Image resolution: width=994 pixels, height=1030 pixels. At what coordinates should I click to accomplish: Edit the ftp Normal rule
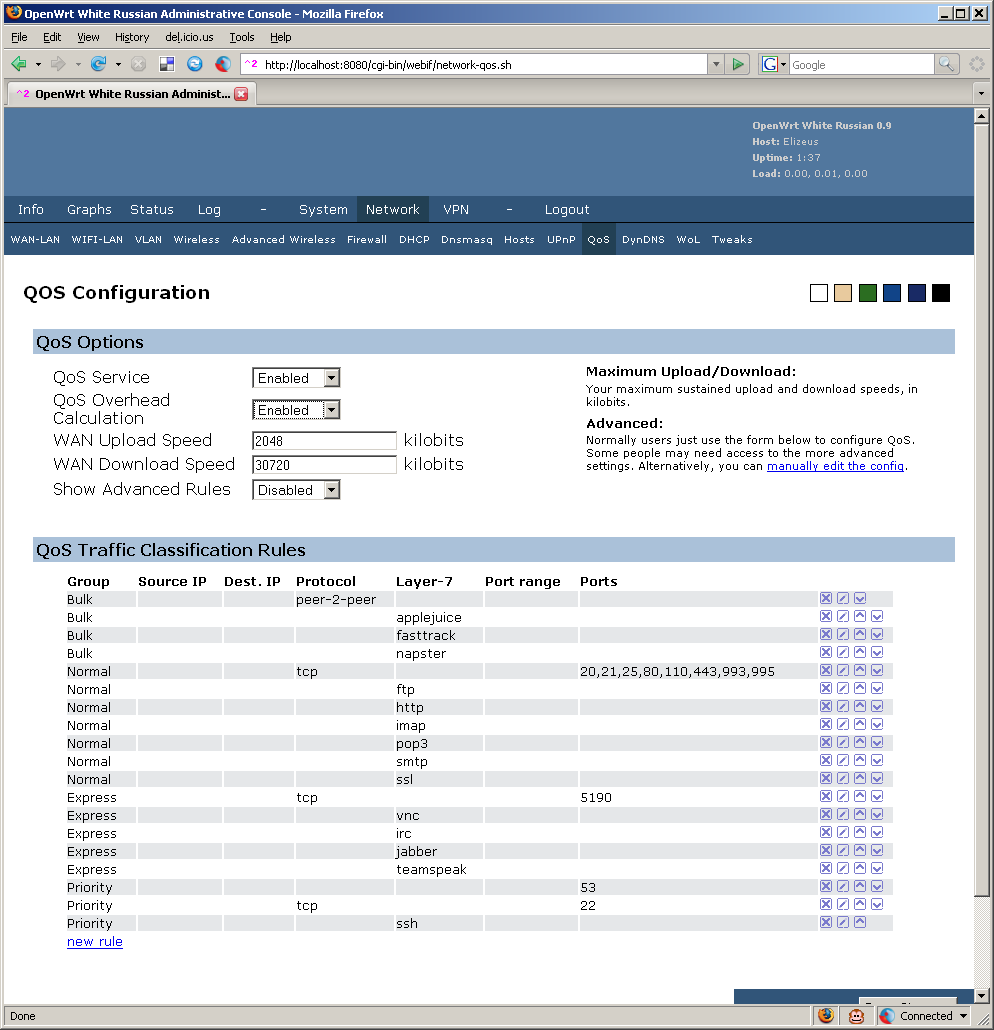843,688
